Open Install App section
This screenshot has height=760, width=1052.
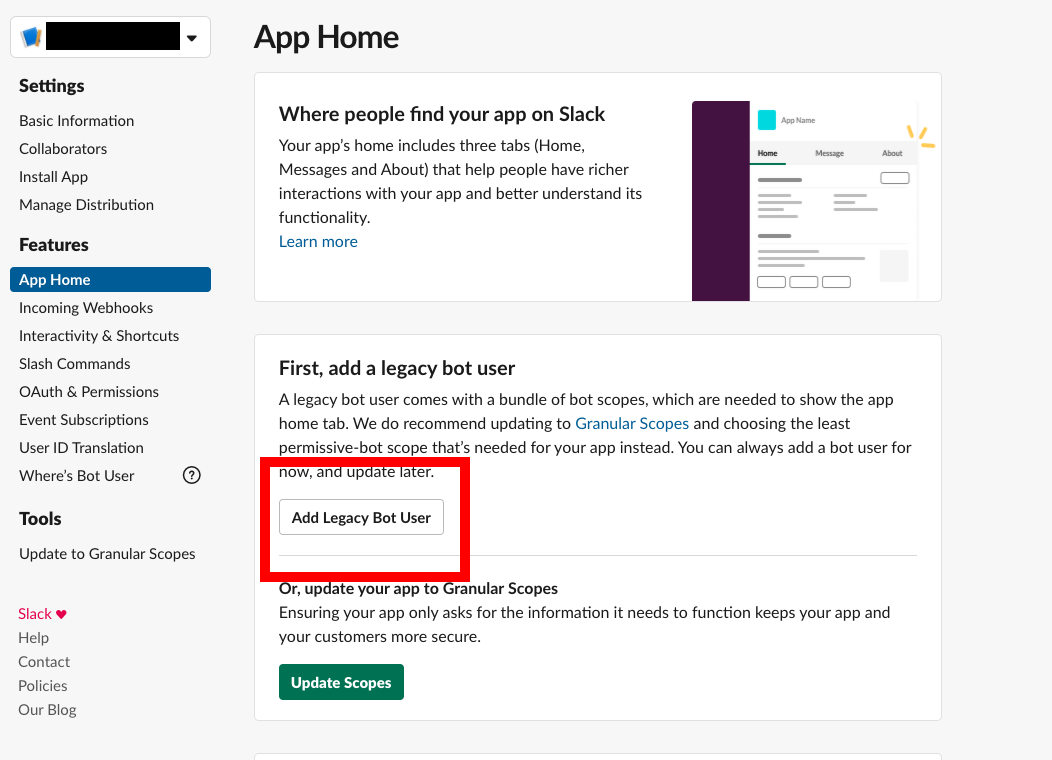(x=54, y=177)
